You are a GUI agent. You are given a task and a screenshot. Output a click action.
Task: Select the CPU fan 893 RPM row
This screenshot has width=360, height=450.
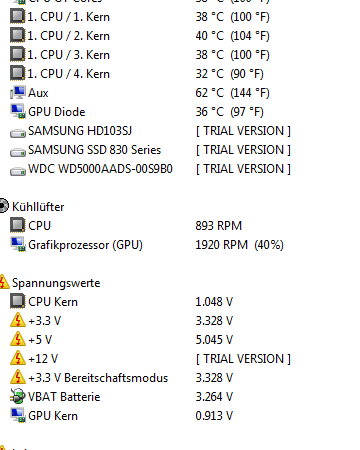[126, 225]
